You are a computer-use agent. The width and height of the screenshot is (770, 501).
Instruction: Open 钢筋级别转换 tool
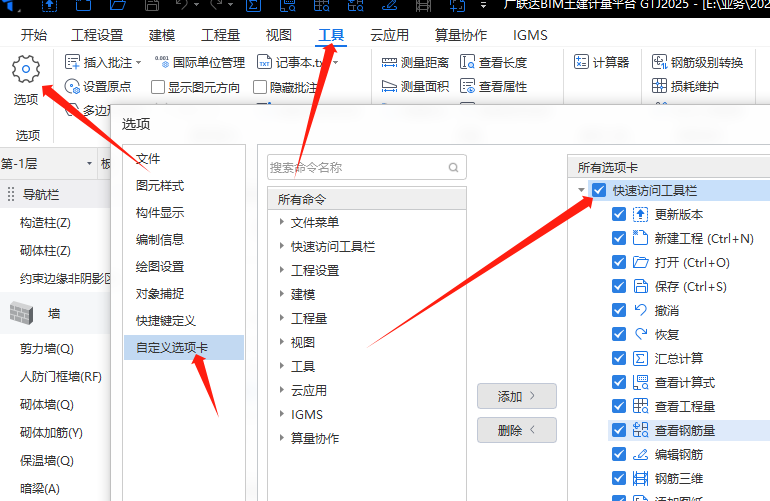697,62
